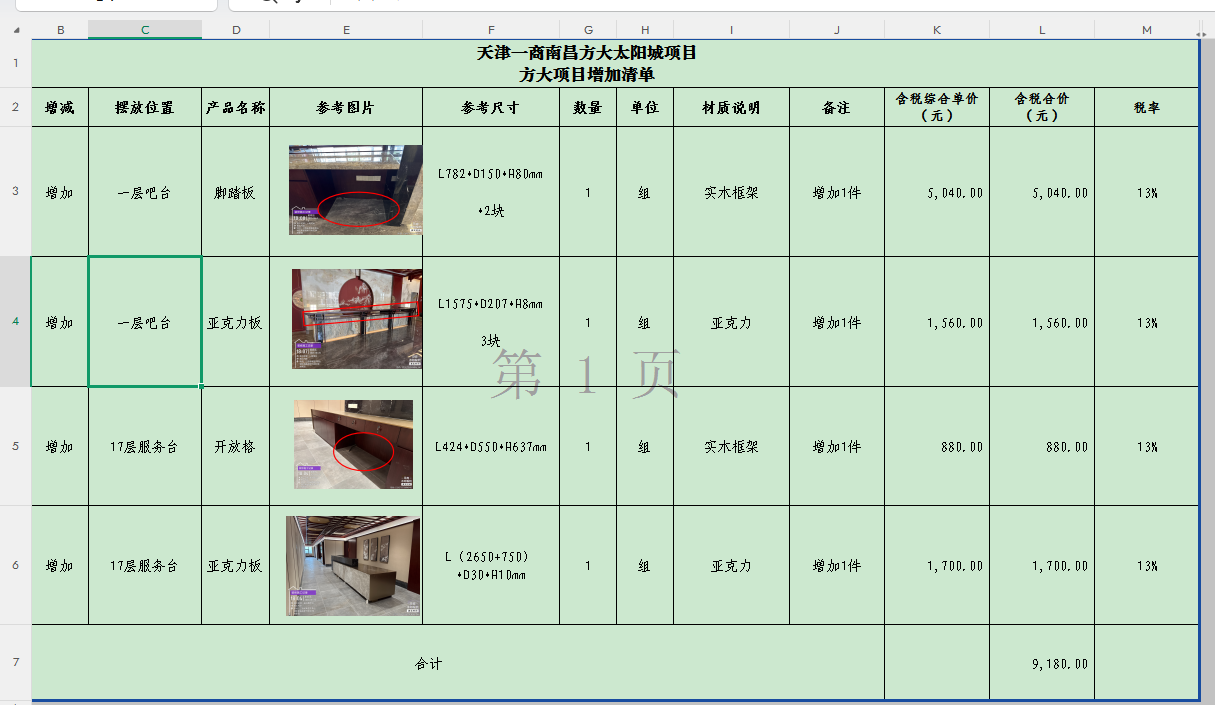Select column D header
Screen dimensions: 1215x705
[236, 30]
